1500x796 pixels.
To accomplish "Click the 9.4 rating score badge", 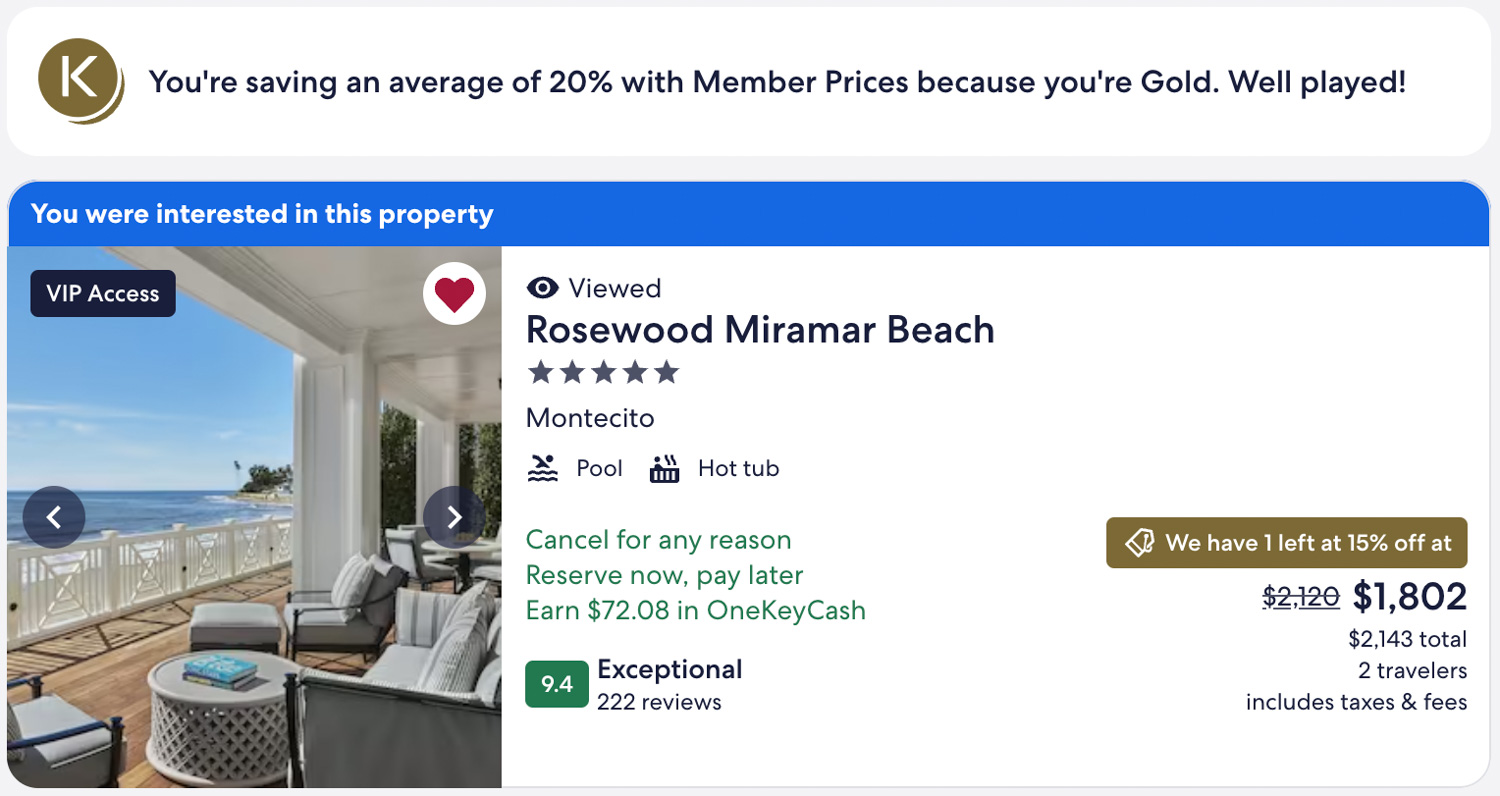I will pos(557,684).
